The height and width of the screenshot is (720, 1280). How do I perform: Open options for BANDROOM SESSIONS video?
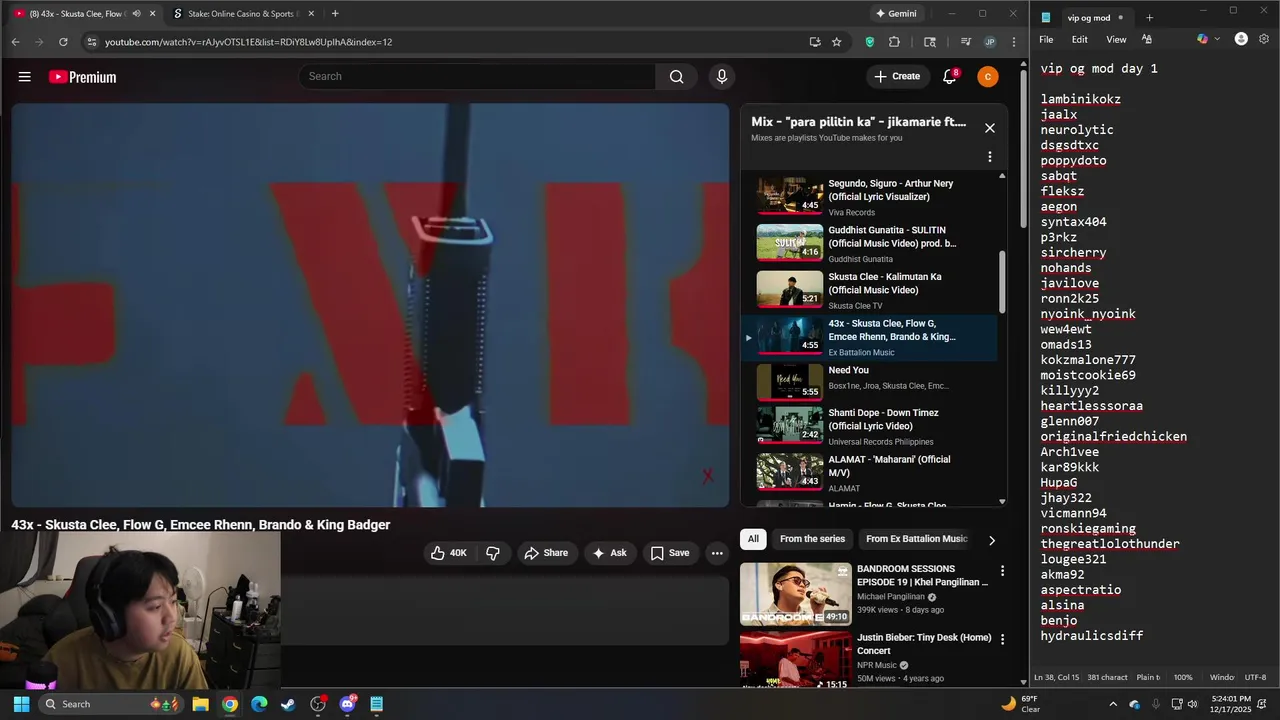(1002, 571)
